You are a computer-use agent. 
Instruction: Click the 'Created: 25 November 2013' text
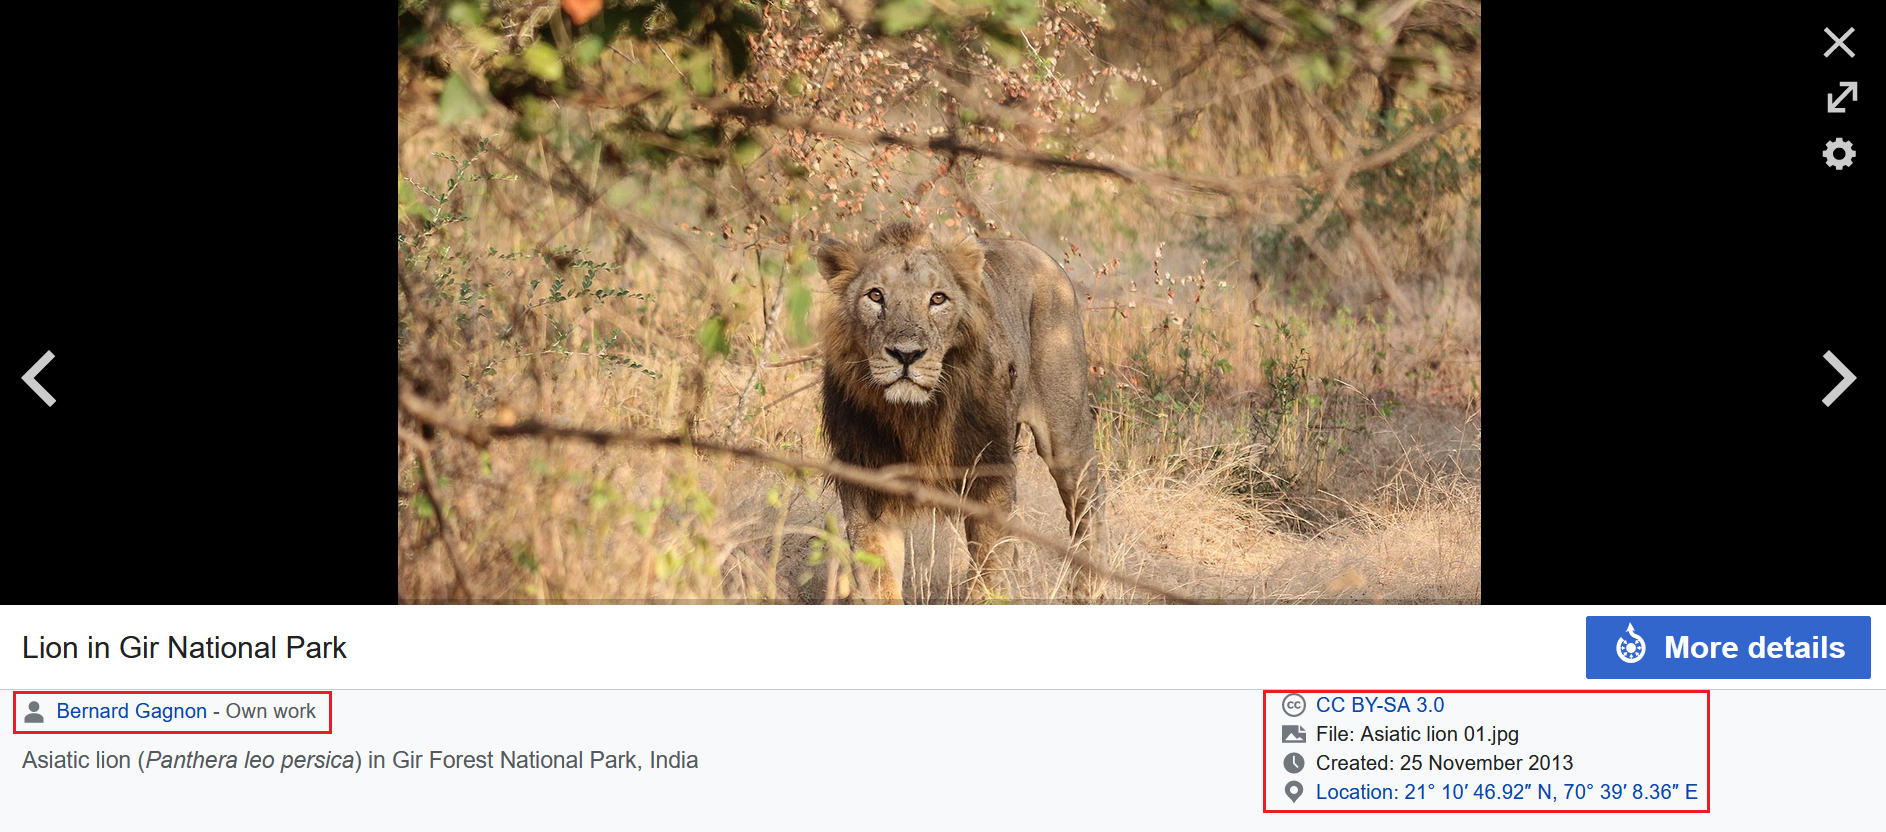coord(1444,763)
